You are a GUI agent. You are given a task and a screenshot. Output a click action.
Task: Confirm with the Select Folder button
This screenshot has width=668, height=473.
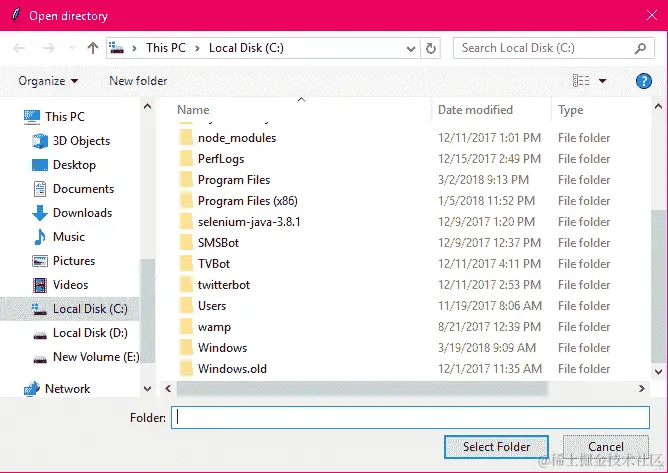click(496, 447)
